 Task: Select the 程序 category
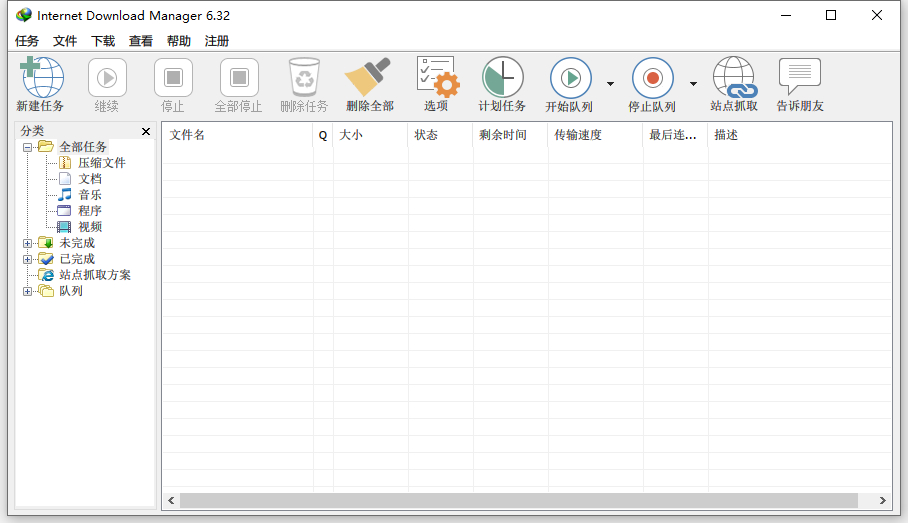pos(90,211)
